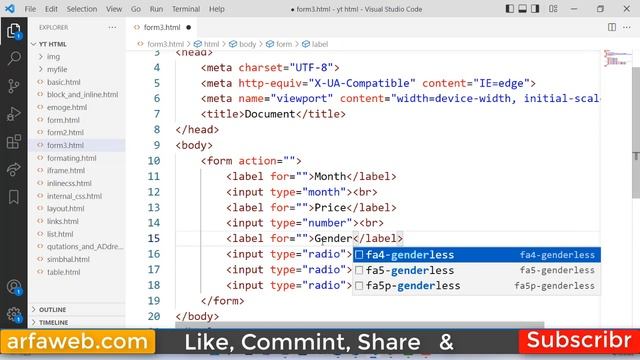
Task: Select the fa5p-genderless suggestion
Action: pyautogui.click(x=476, y=286)
